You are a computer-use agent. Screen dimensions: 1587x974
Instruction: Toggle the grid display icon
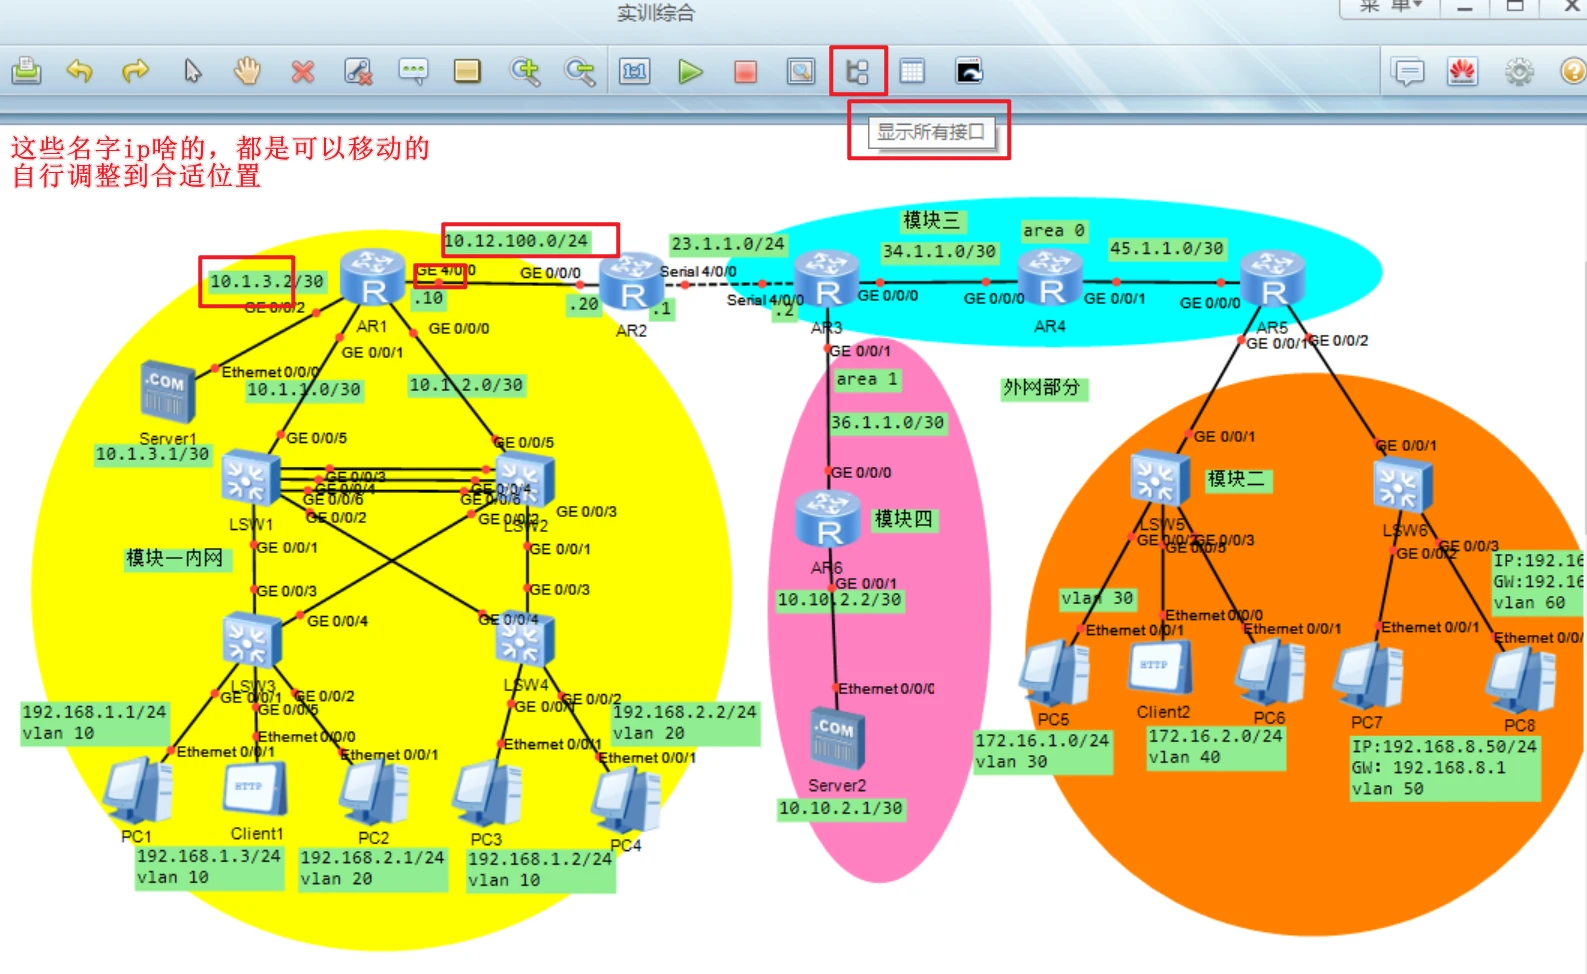[x=912, y=71]
